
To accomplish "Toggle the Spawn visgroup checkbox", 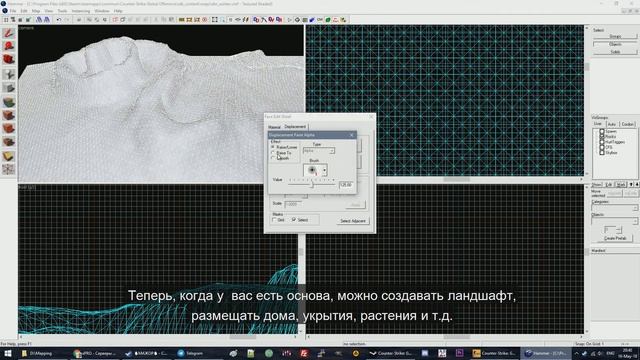I will [602, 131].
